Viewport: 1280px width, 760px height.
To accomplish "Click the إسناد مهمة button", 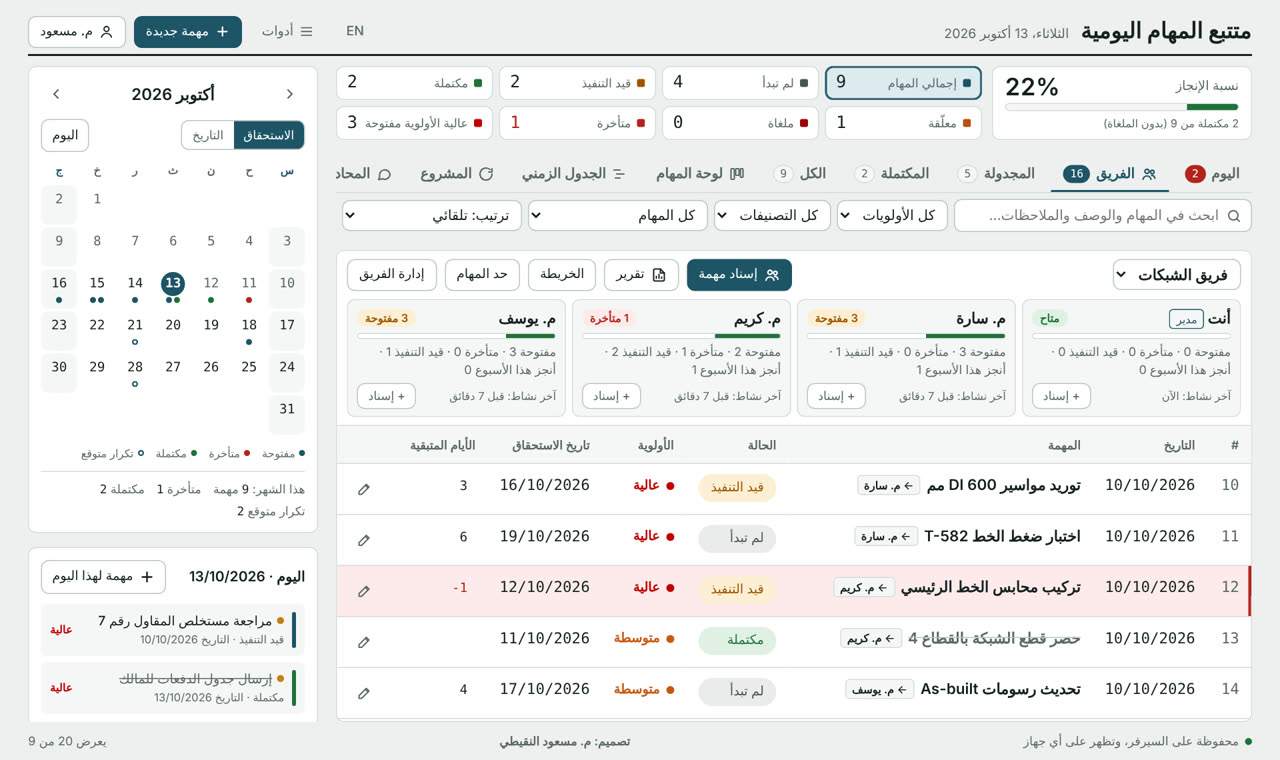I will [739, 275].
